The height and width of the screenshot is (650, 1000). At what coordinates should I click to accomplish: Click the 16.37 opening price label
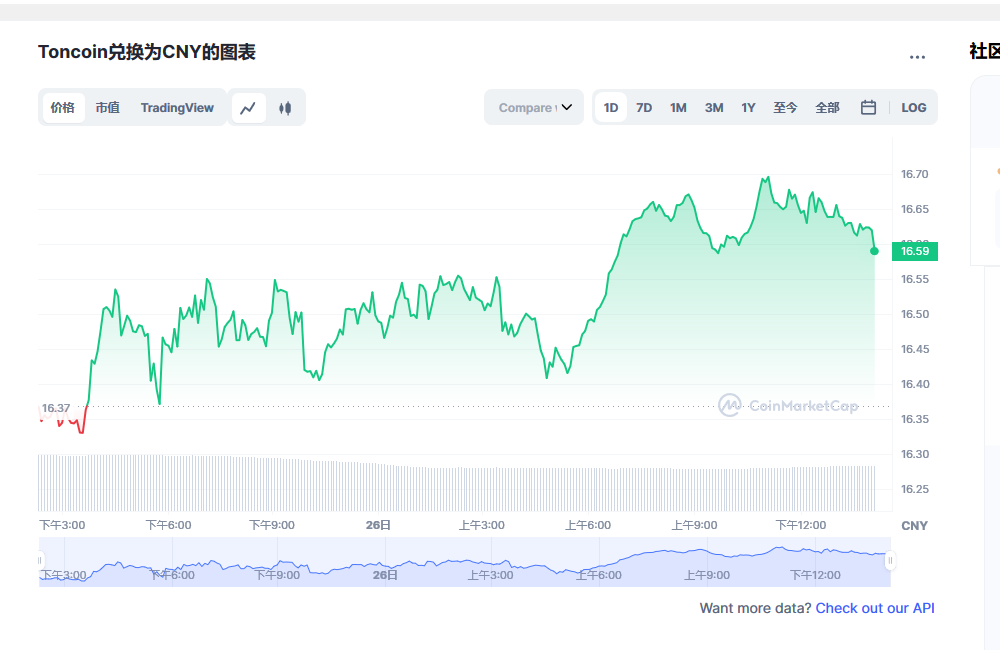click(x=56, y=408)
